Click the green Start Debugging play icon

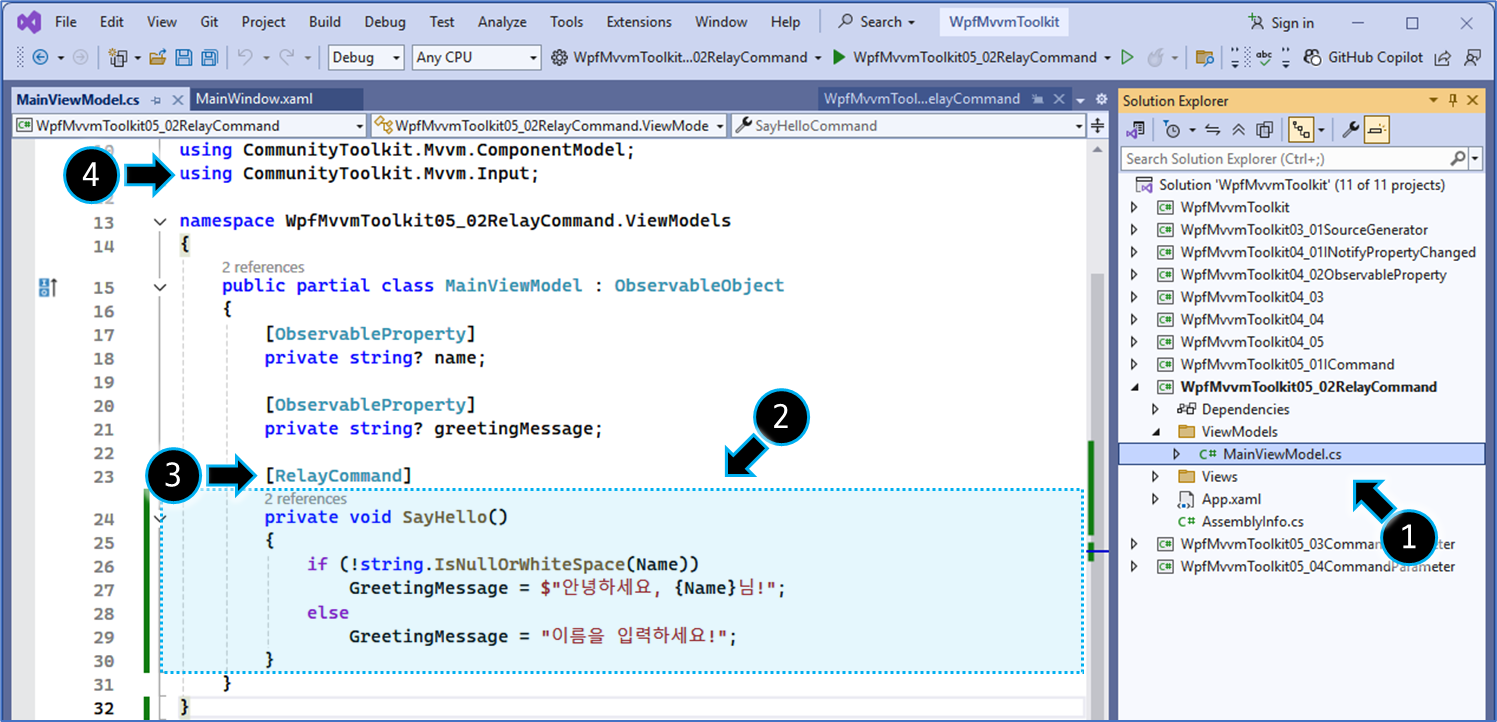coord(840,58)
